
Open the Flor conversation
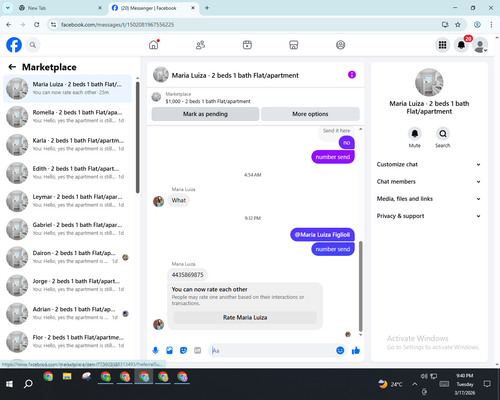tap(67, 341)
